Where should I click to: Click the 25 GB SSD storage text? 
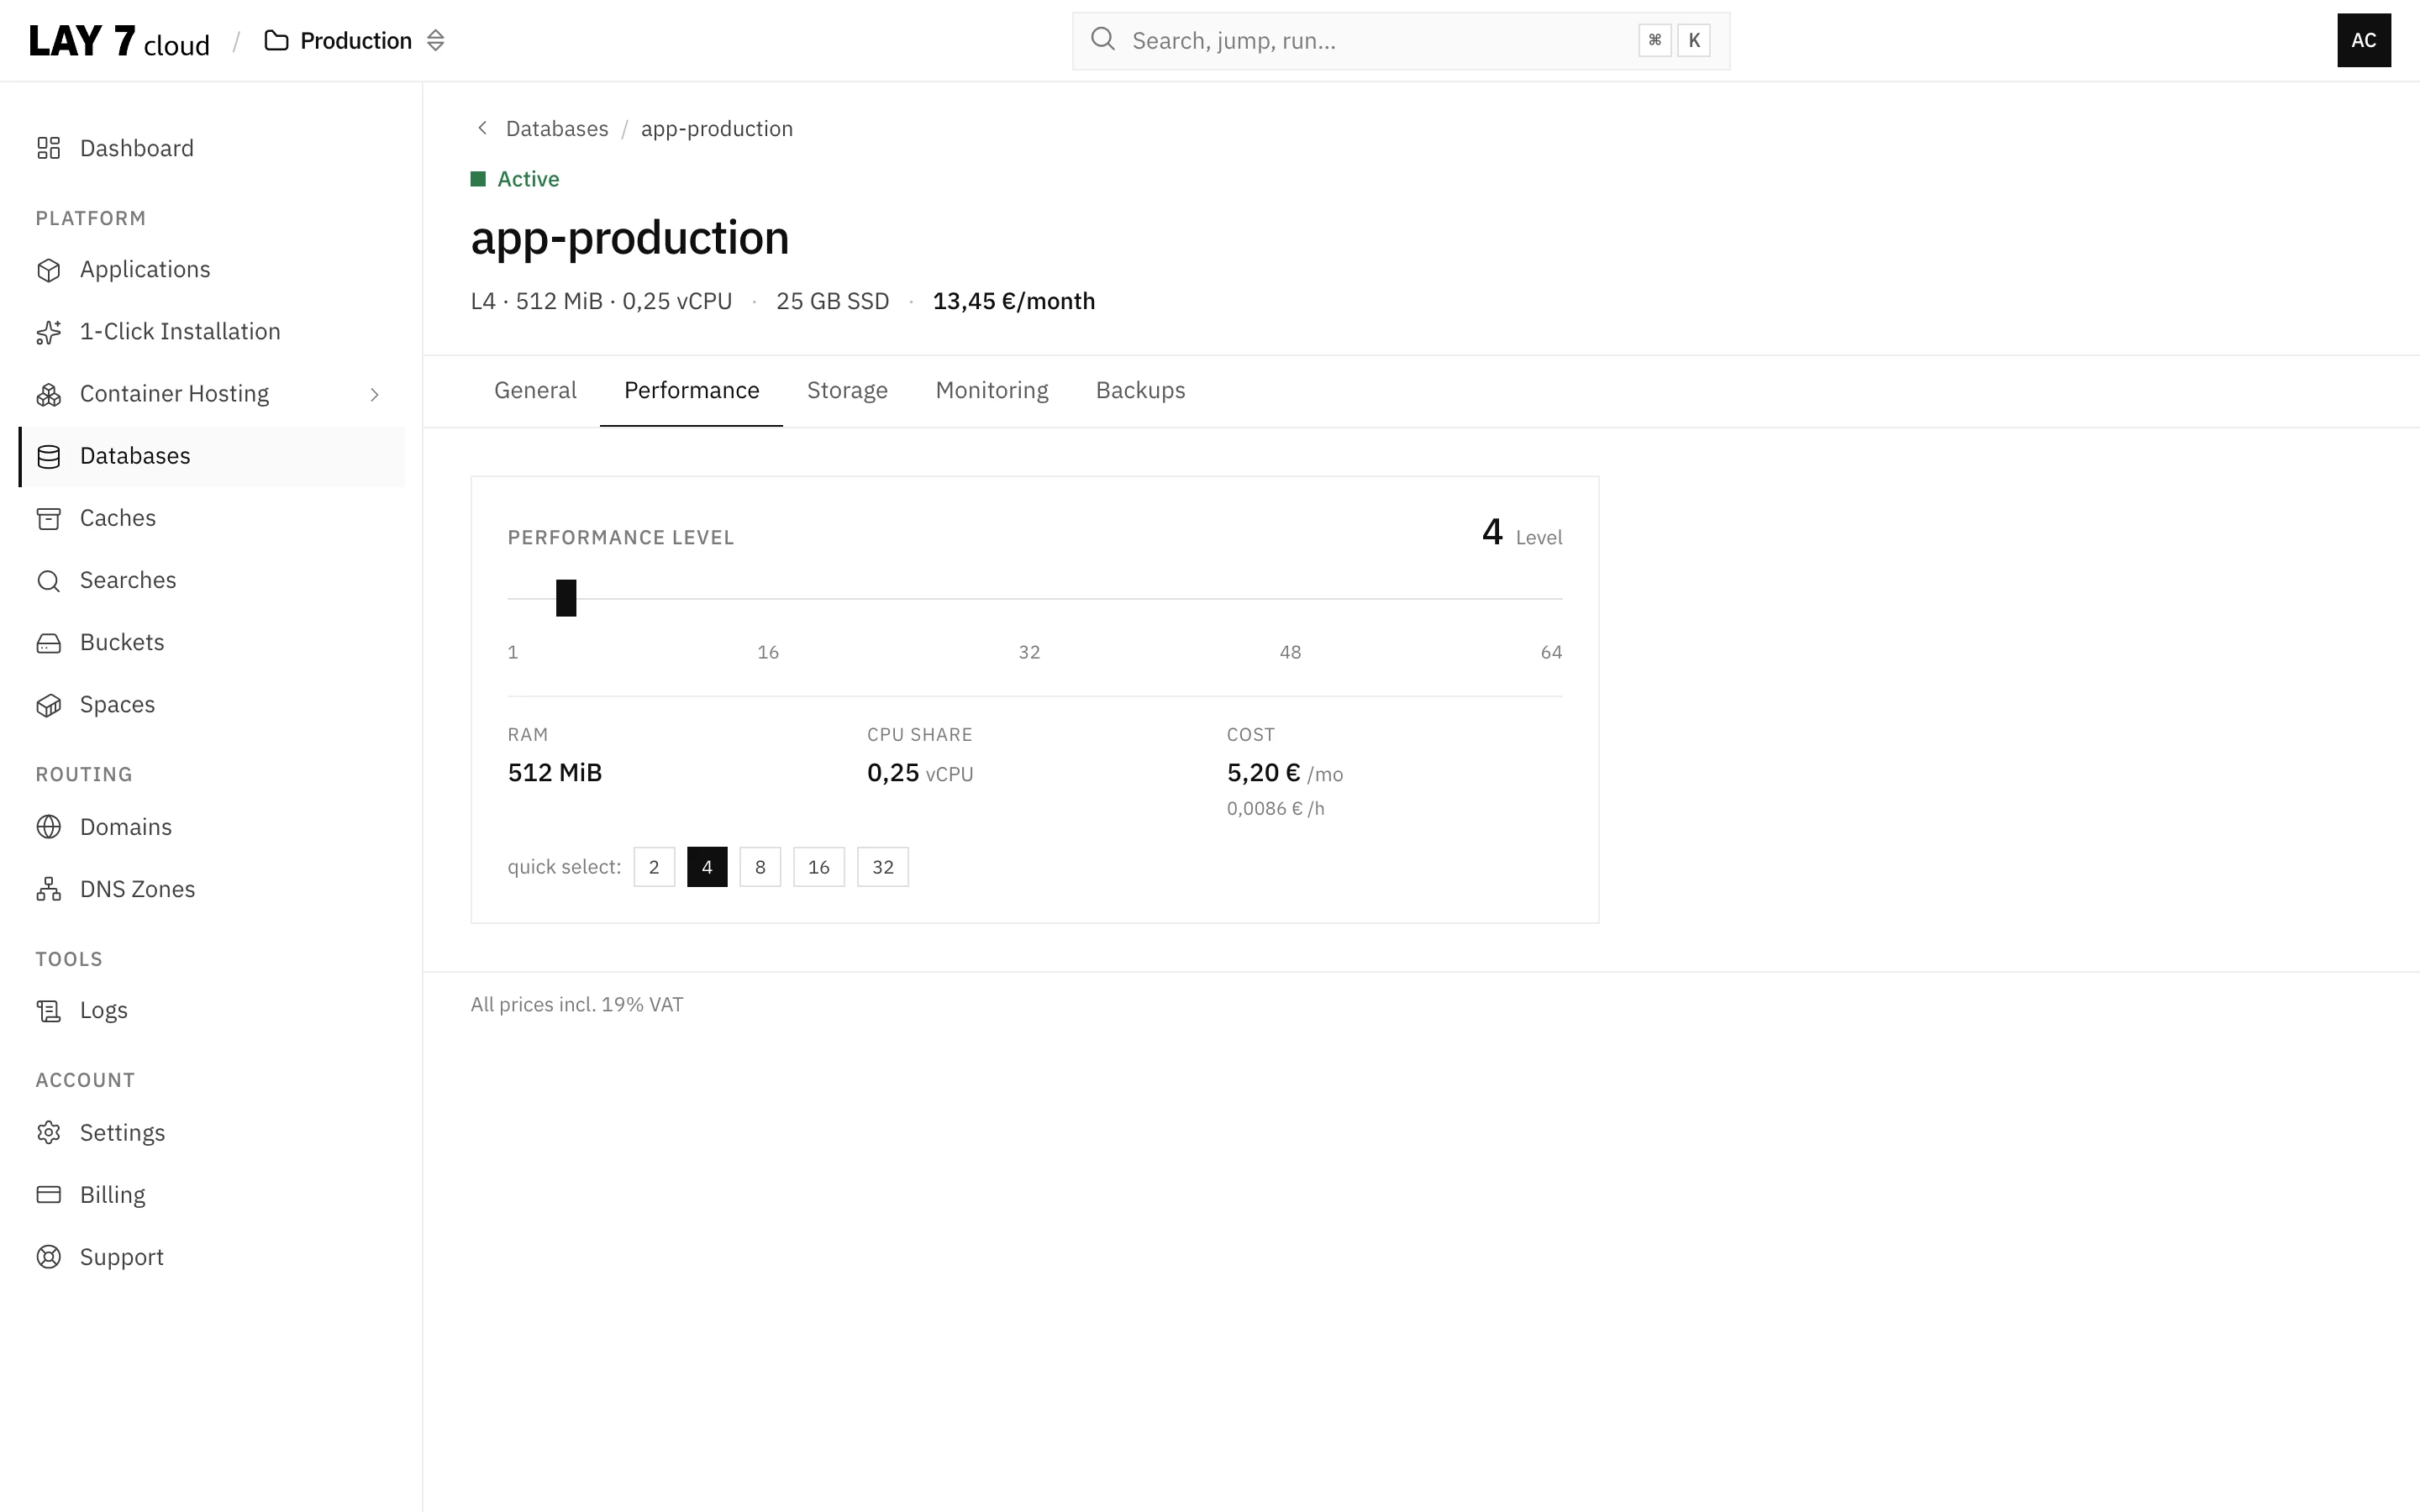(x=832, y=301)
